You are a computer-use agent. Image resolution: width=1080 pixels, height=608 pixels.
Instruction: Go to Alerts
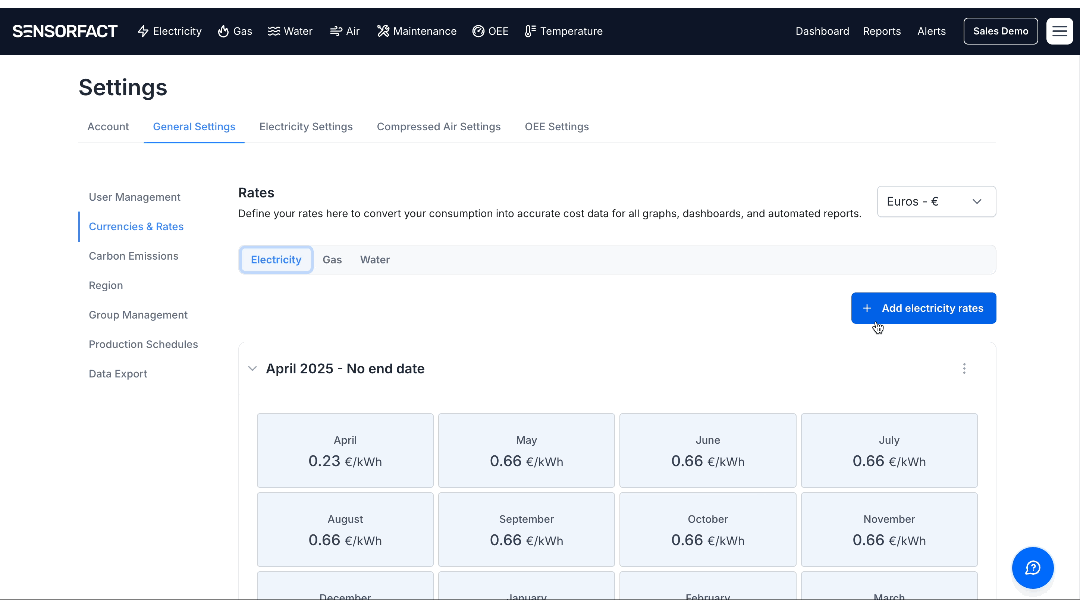pos(931,31)
